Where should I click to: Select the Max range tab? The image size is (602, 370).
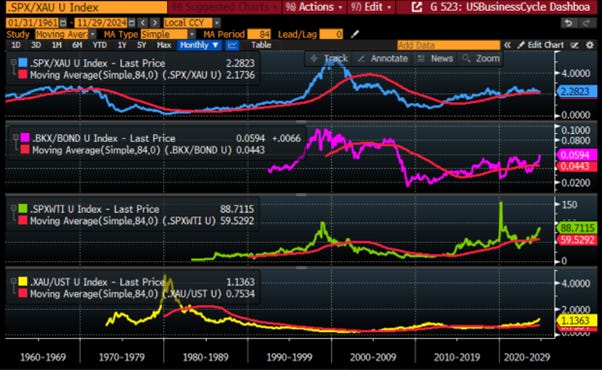164,45
